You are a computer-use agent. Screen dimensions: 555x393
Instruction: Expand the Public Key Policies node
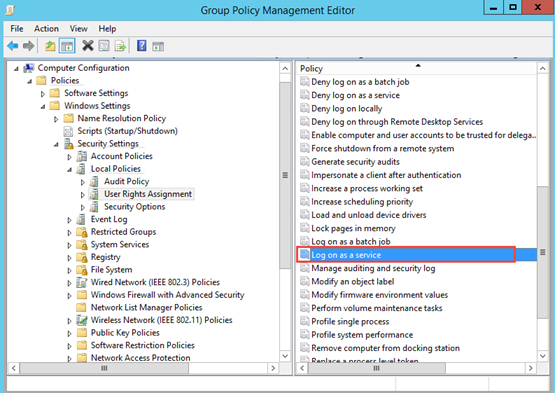(69, 333)
